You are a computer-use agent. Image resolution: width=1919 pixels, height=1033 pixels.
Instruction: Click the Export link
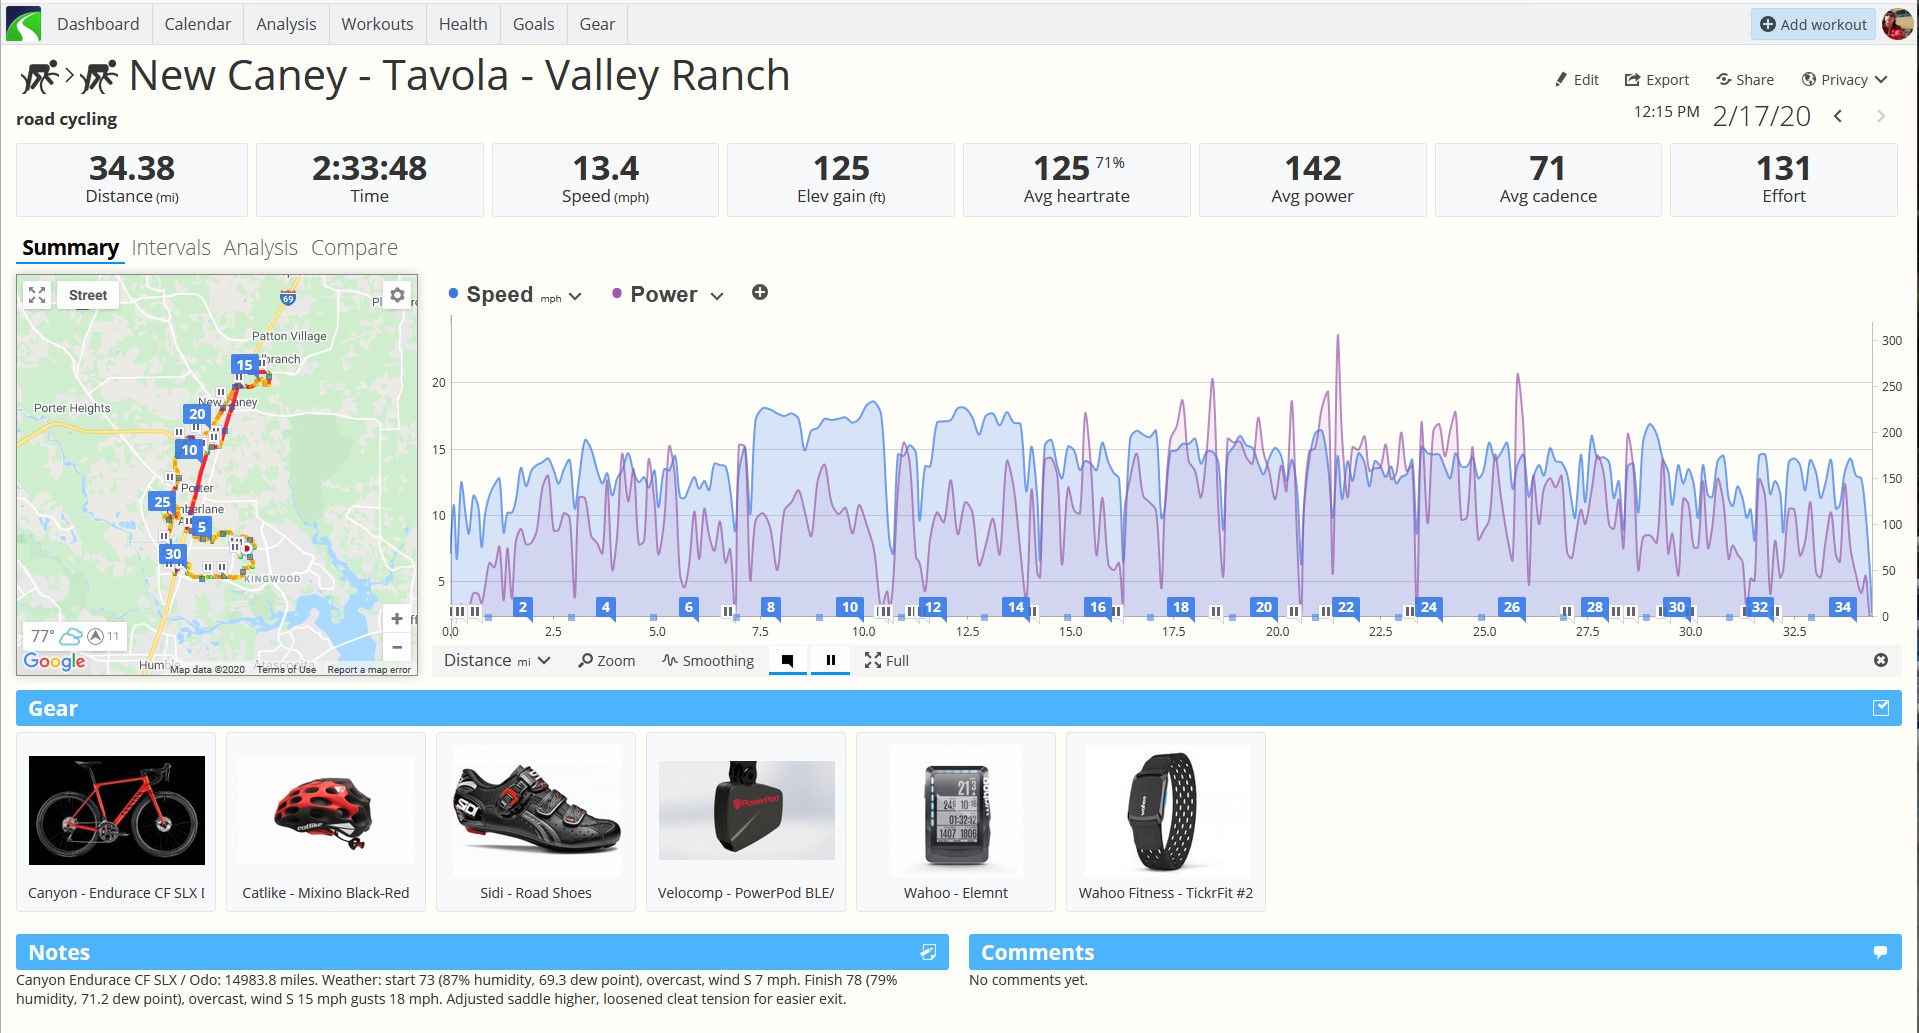1656,80
